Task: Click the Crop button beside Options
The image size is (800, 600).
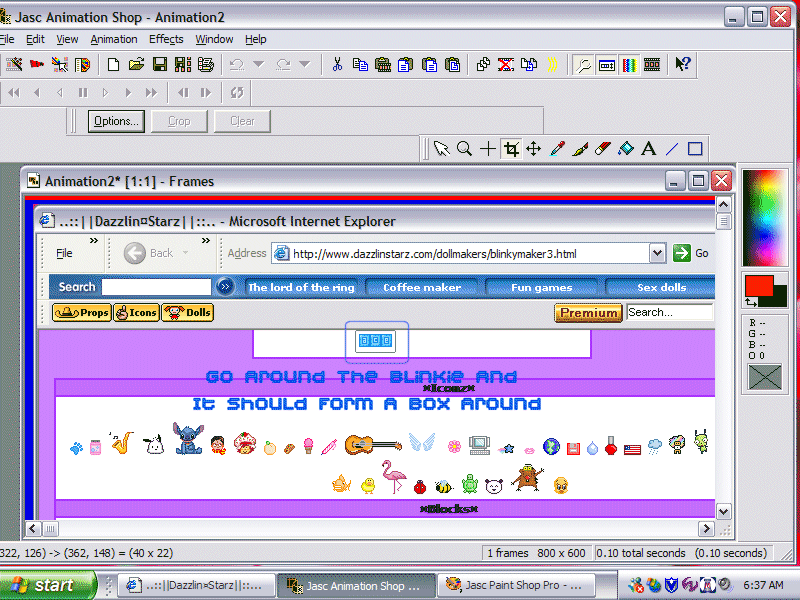Action: click(179, 121)
